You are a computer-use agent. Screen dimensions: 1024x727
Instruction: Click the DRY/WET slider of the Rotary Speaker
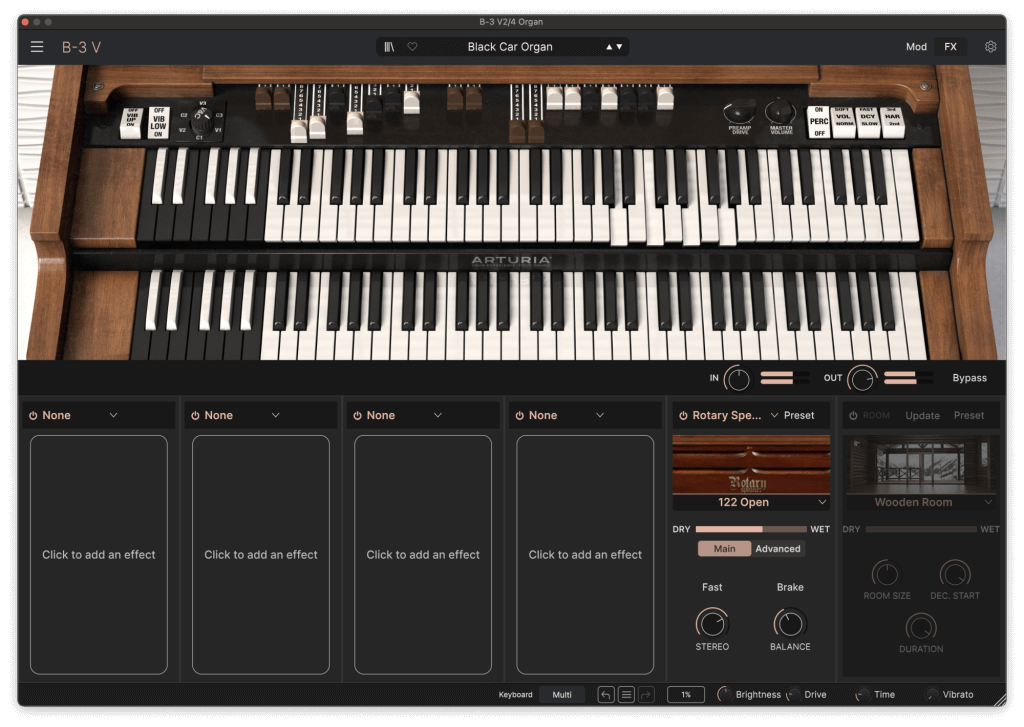(x=750, y=527)
